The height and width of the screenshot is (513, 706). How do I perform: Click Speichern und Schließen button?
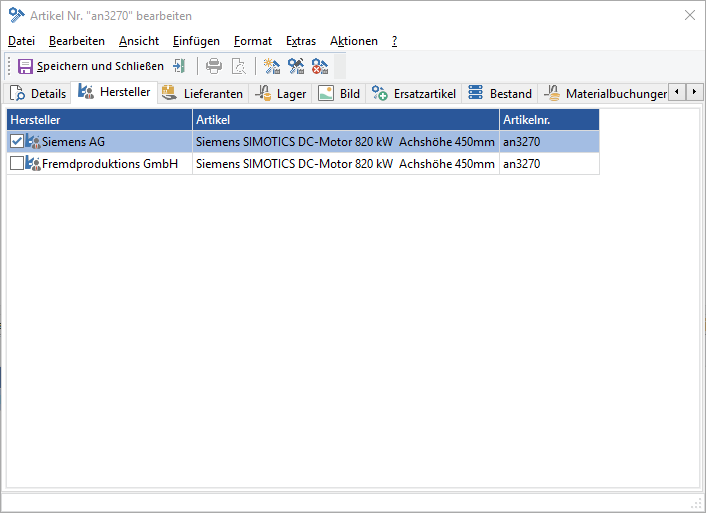[91, 66]
